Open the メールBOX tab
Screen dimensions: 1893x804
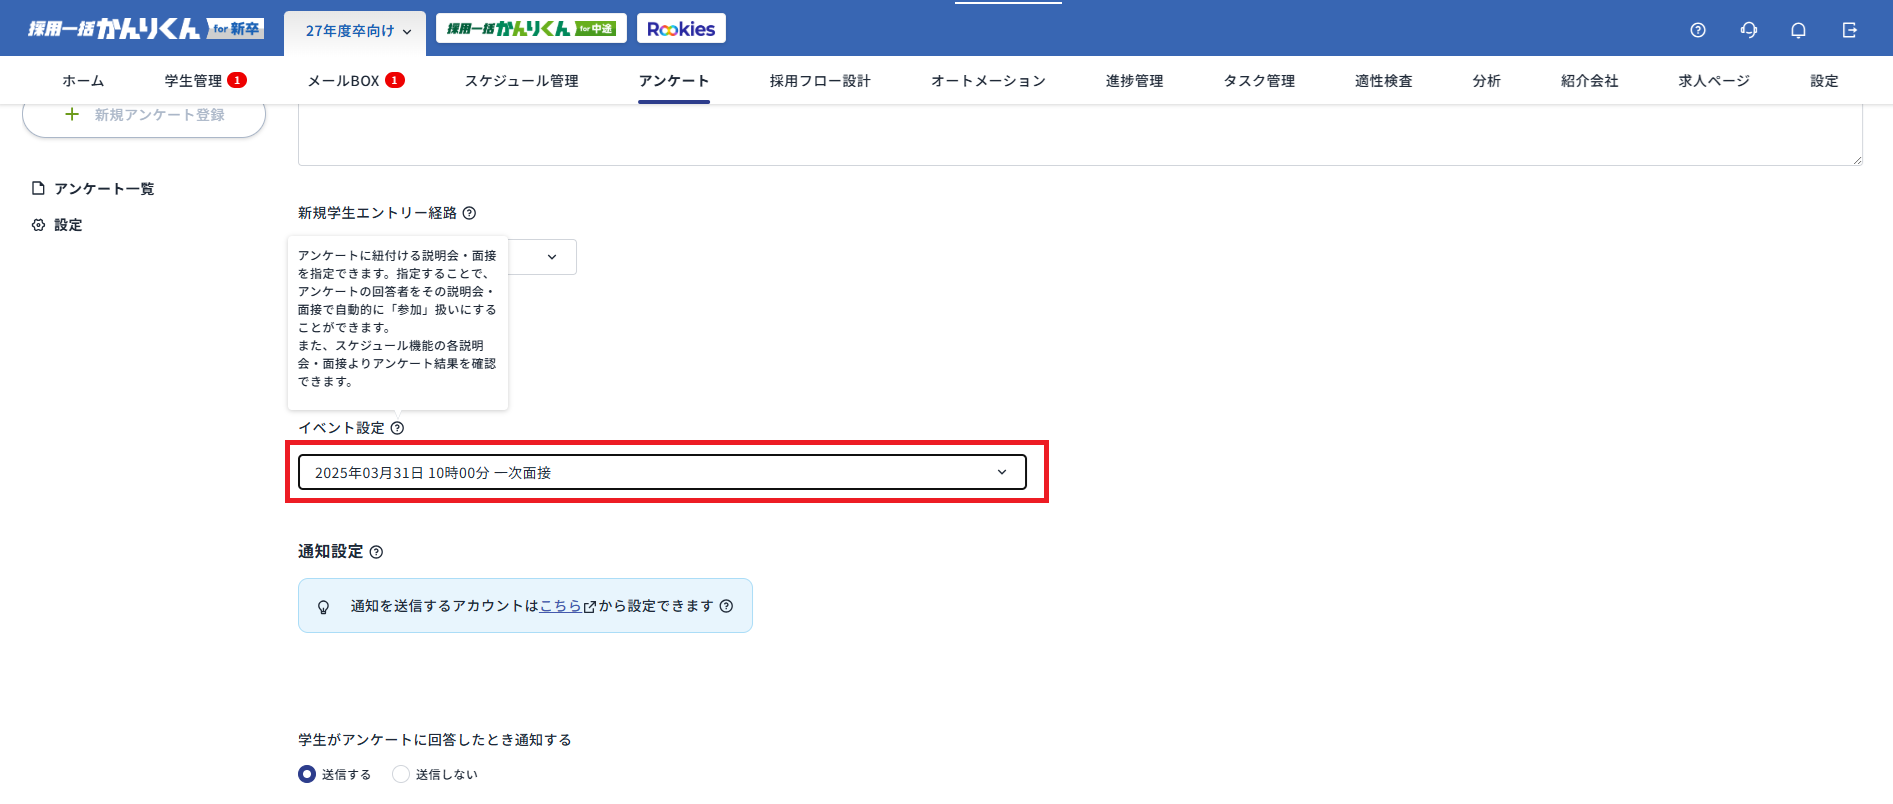pos(343,81)
